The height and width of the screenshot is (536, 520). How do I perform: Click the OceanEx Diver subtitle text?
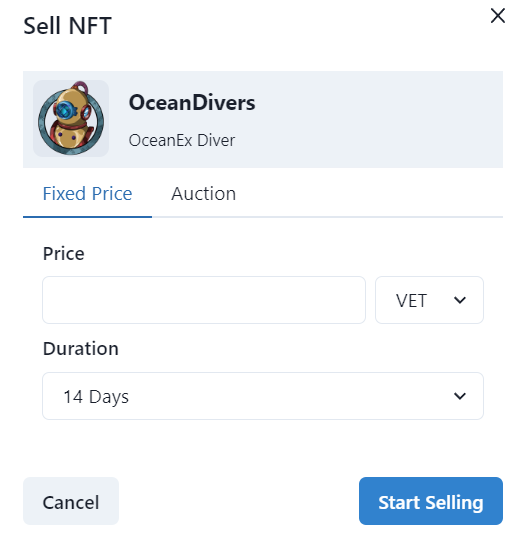click(x=182, y=140)
